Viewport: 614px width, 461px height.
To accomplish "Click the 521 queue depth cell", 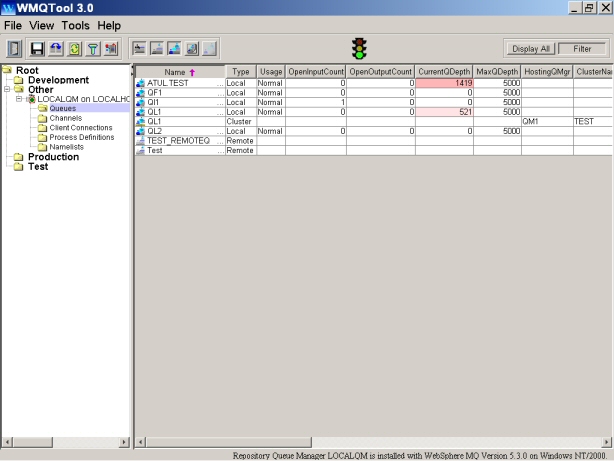I will pos(444,112).
